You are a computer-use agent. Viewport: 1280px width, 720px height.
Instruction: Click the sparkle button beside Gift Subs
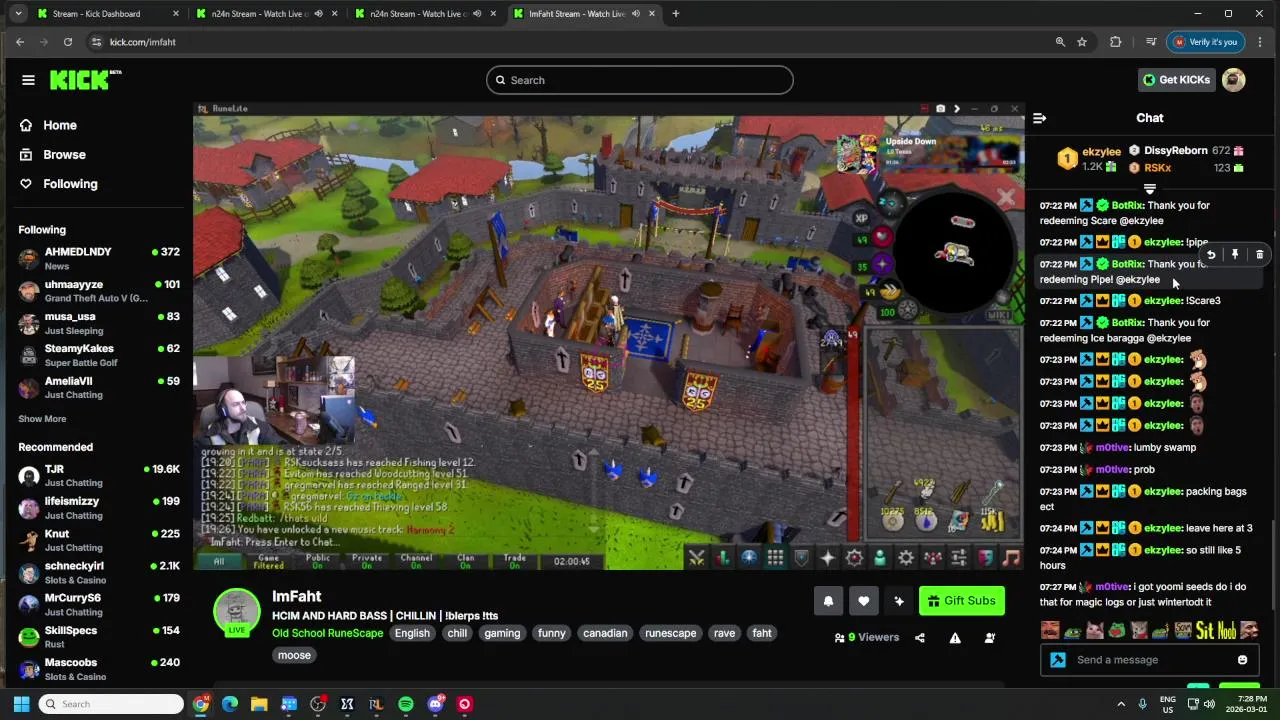tap(898, 601)
